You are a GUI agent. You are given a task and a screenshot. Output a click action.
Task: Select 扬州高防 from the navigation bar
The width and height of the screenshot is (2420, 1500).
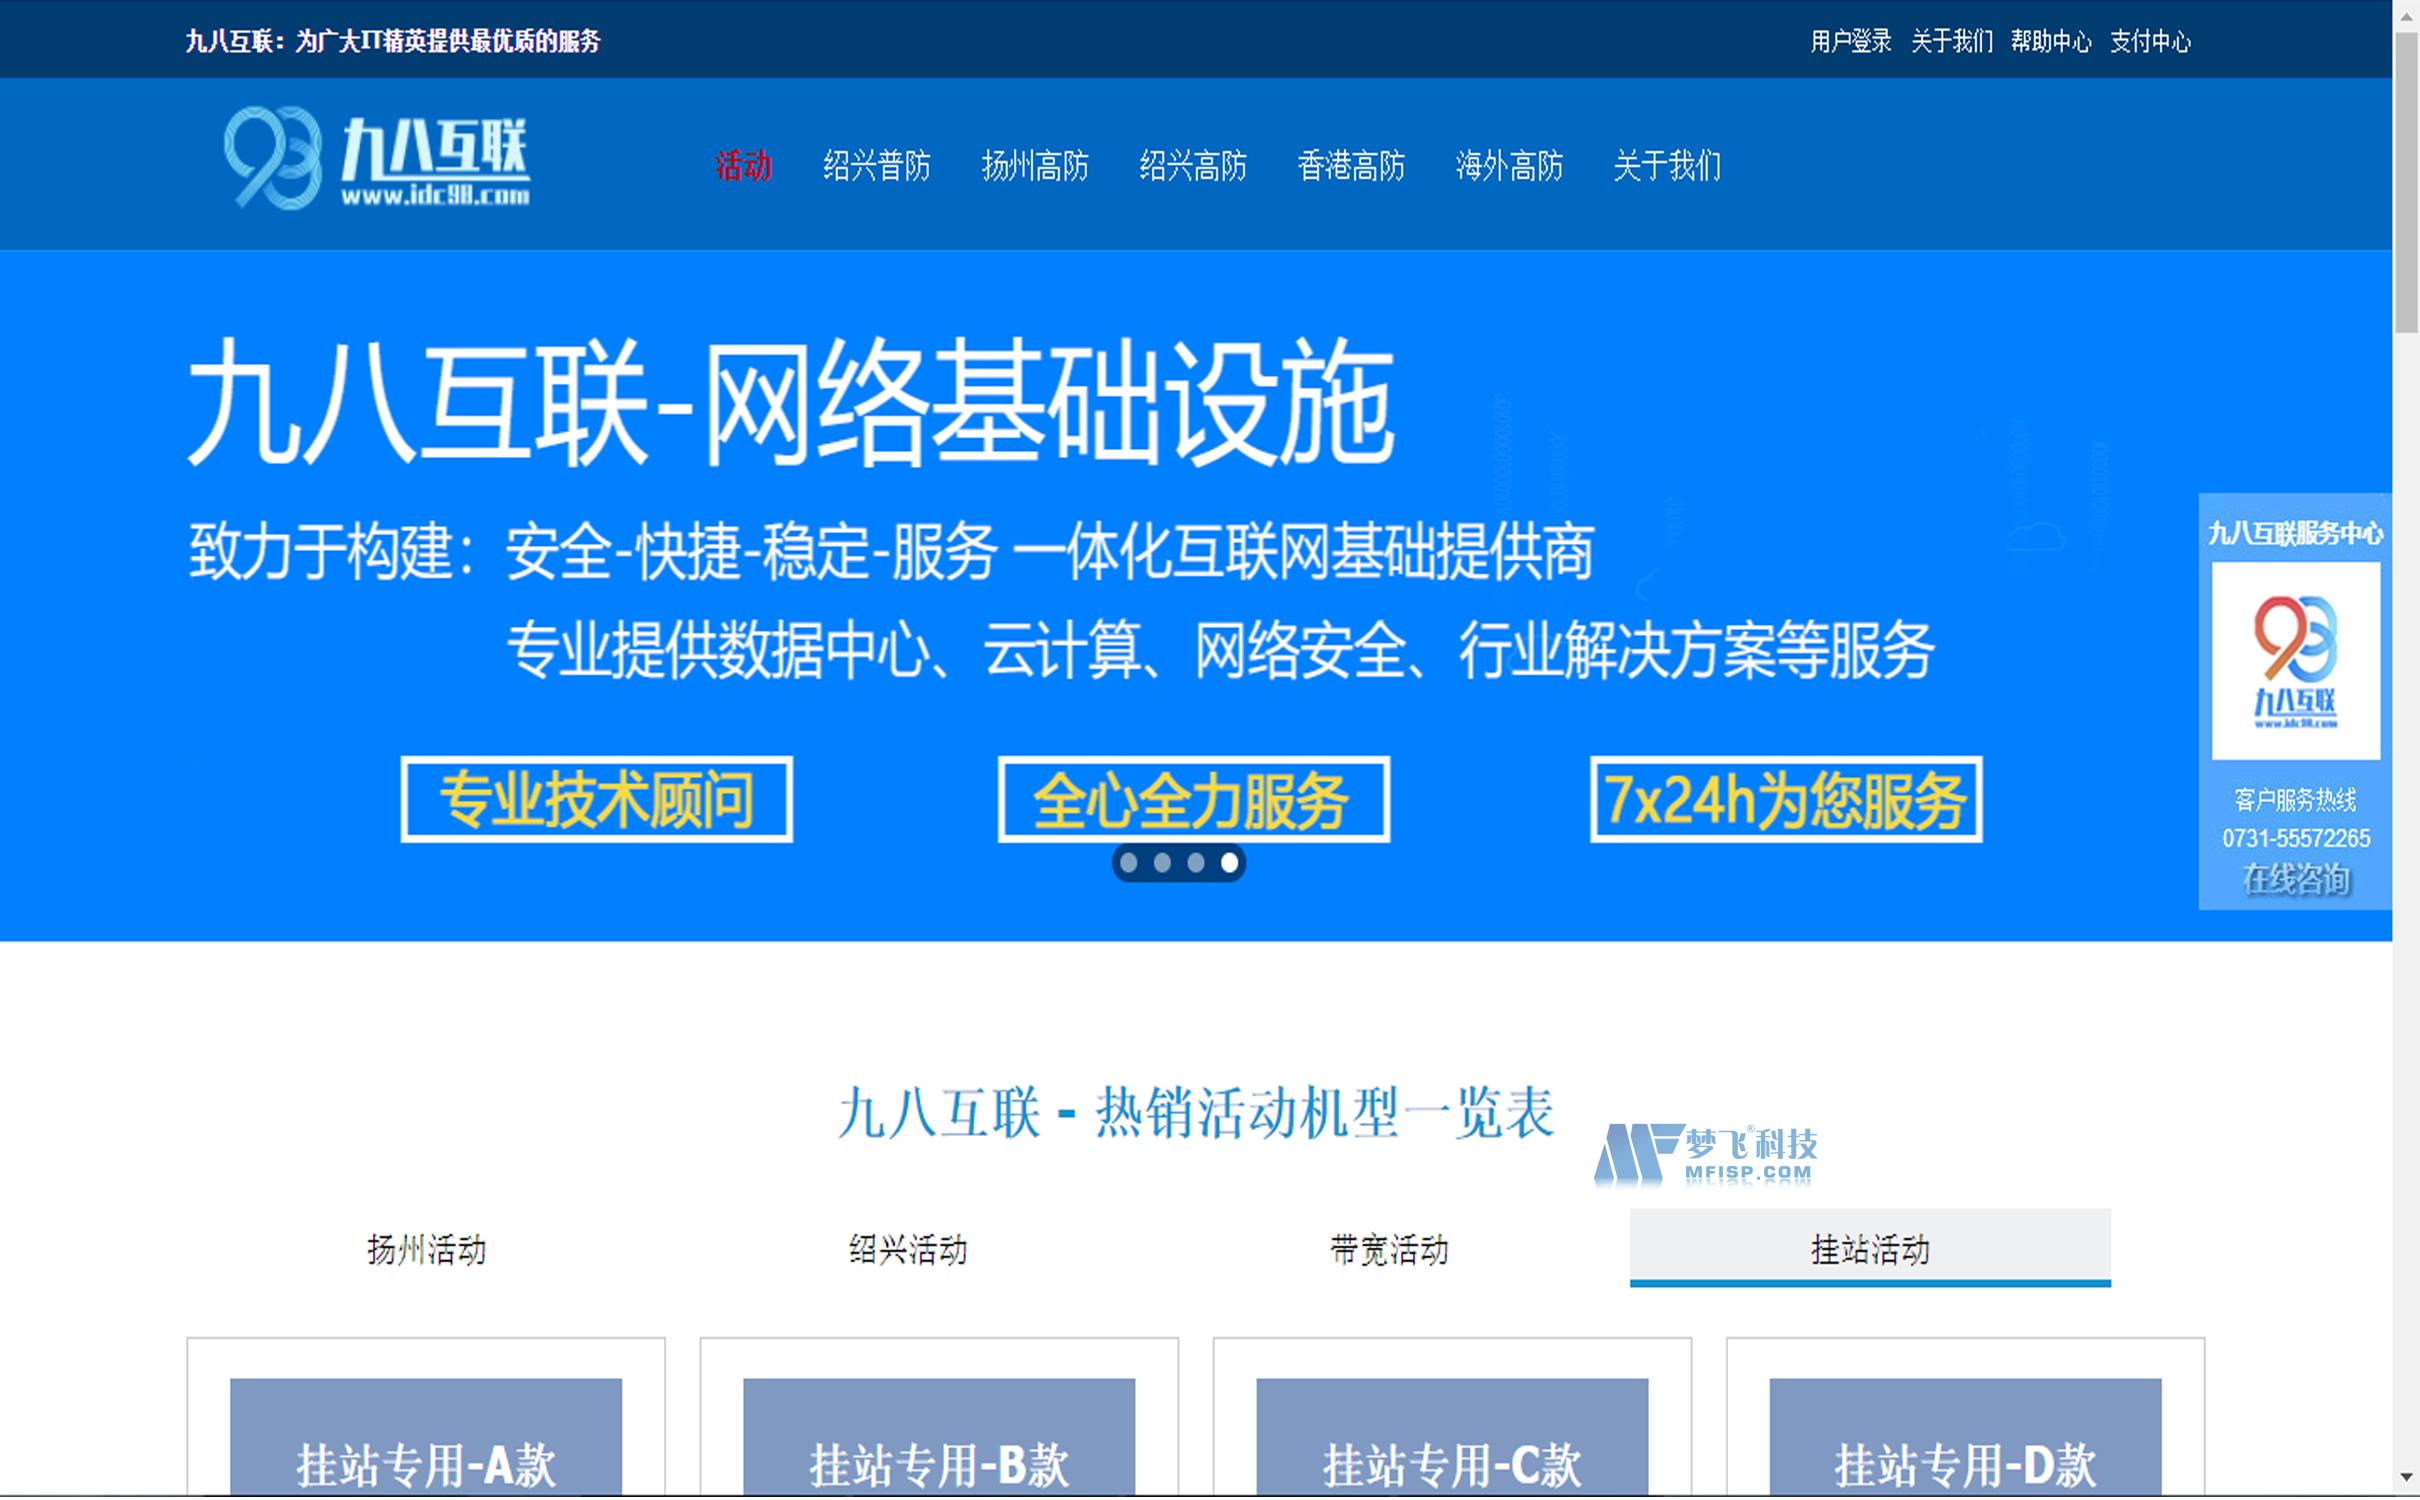1036,166
